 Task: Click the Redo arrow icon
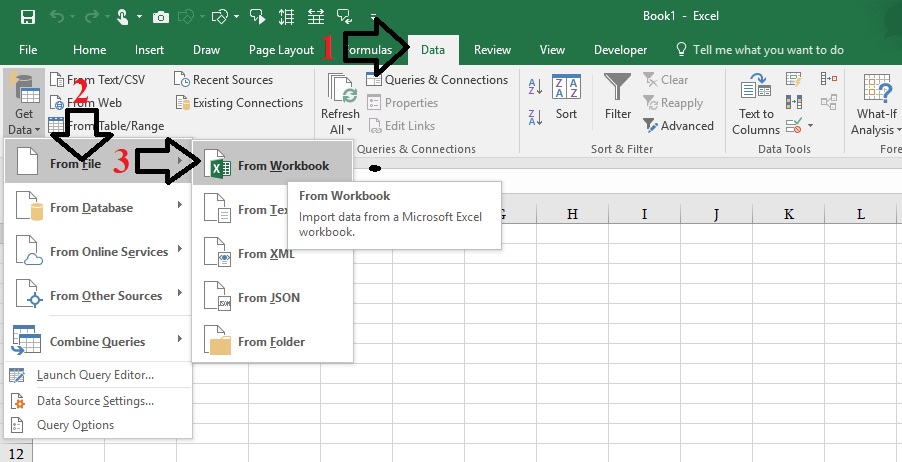coord(91,17)
